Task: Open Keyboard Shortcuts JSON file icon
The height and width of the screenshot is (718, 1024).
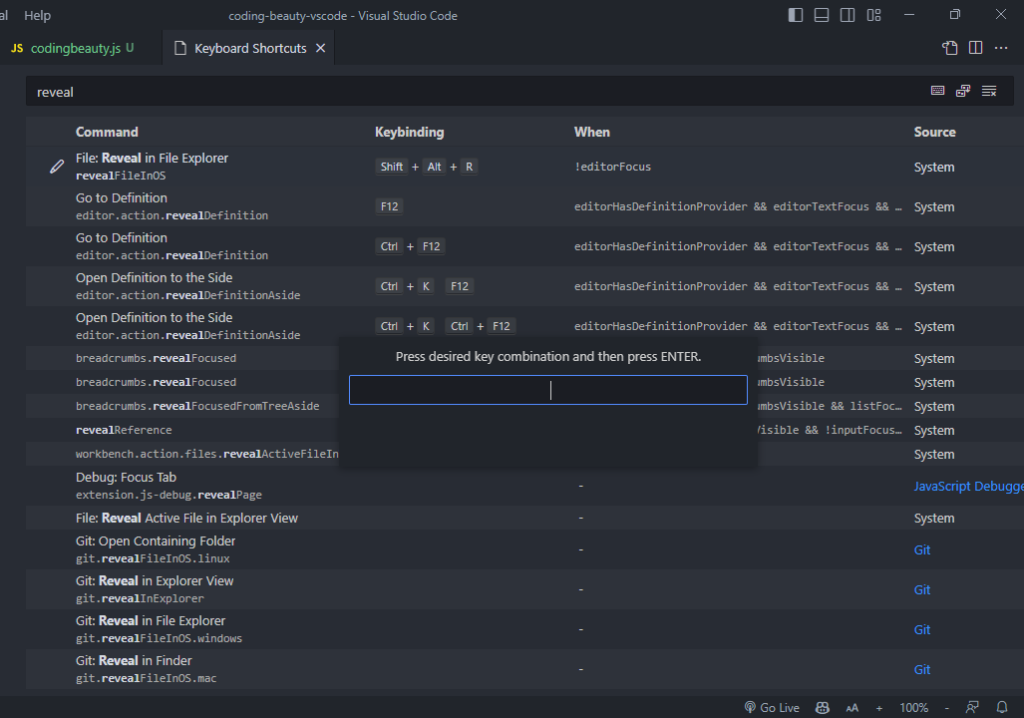Action: [949, 48]
